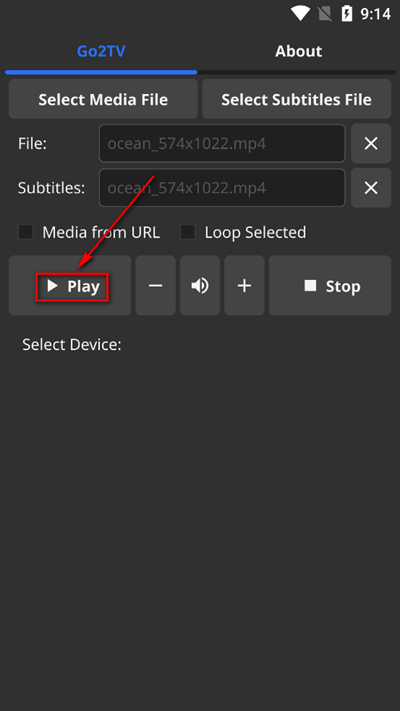Viewport: 400px width, 711px height.
Task: Click the Select Media File button
Action: pyautogui.click(x=103, y=99)
